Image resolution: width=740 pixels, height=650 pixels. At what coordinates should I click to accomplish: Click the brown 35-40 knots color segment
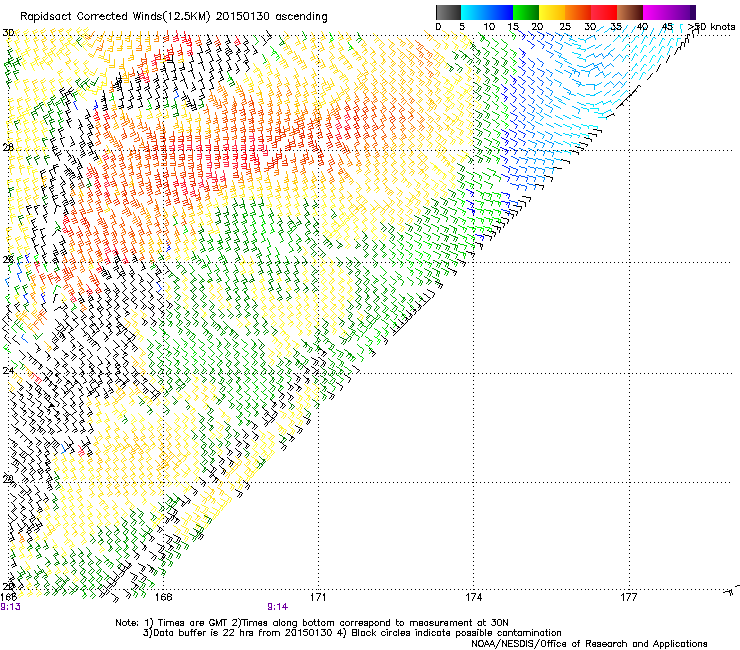[630, 12]
